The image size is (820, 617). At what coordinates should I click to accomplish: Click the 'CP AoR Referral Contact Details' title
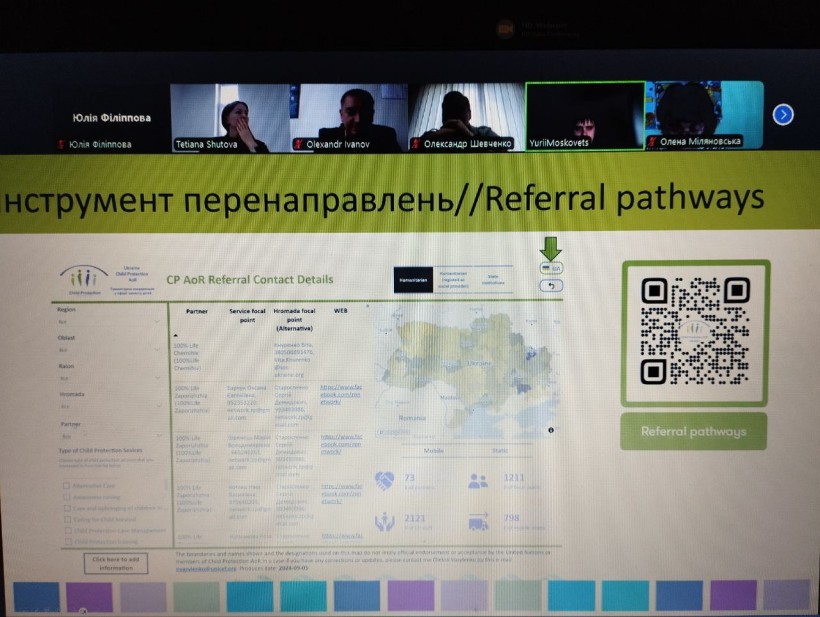pos(249,280)
